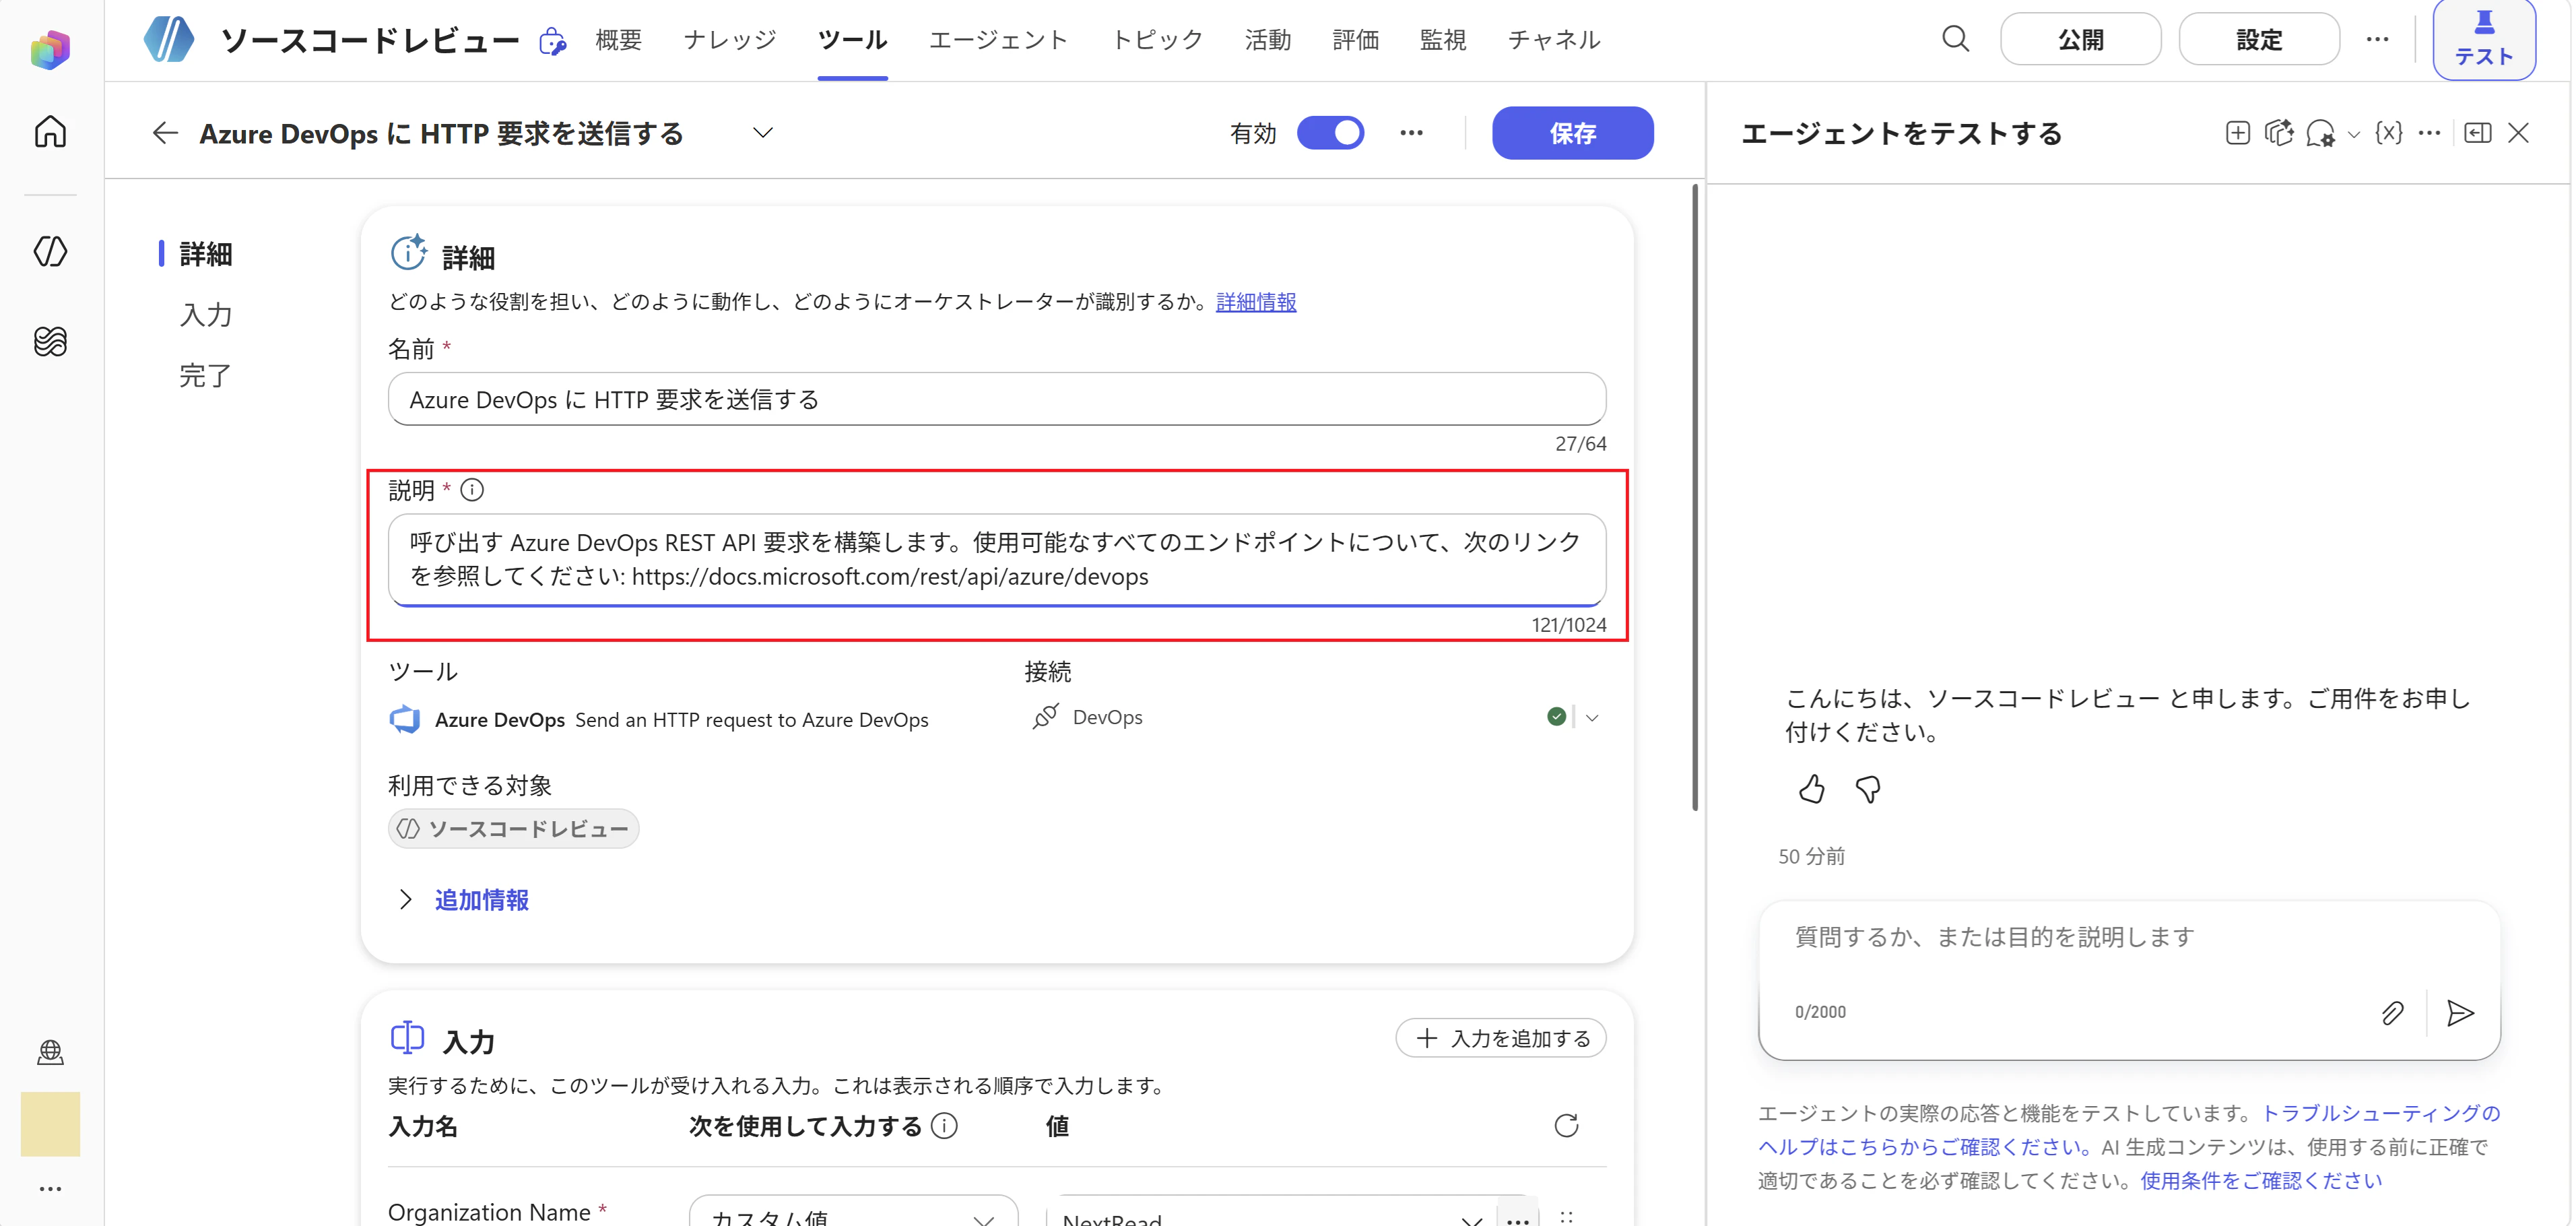Open the Flows icon in left sidebar

[x=50, y=342]
